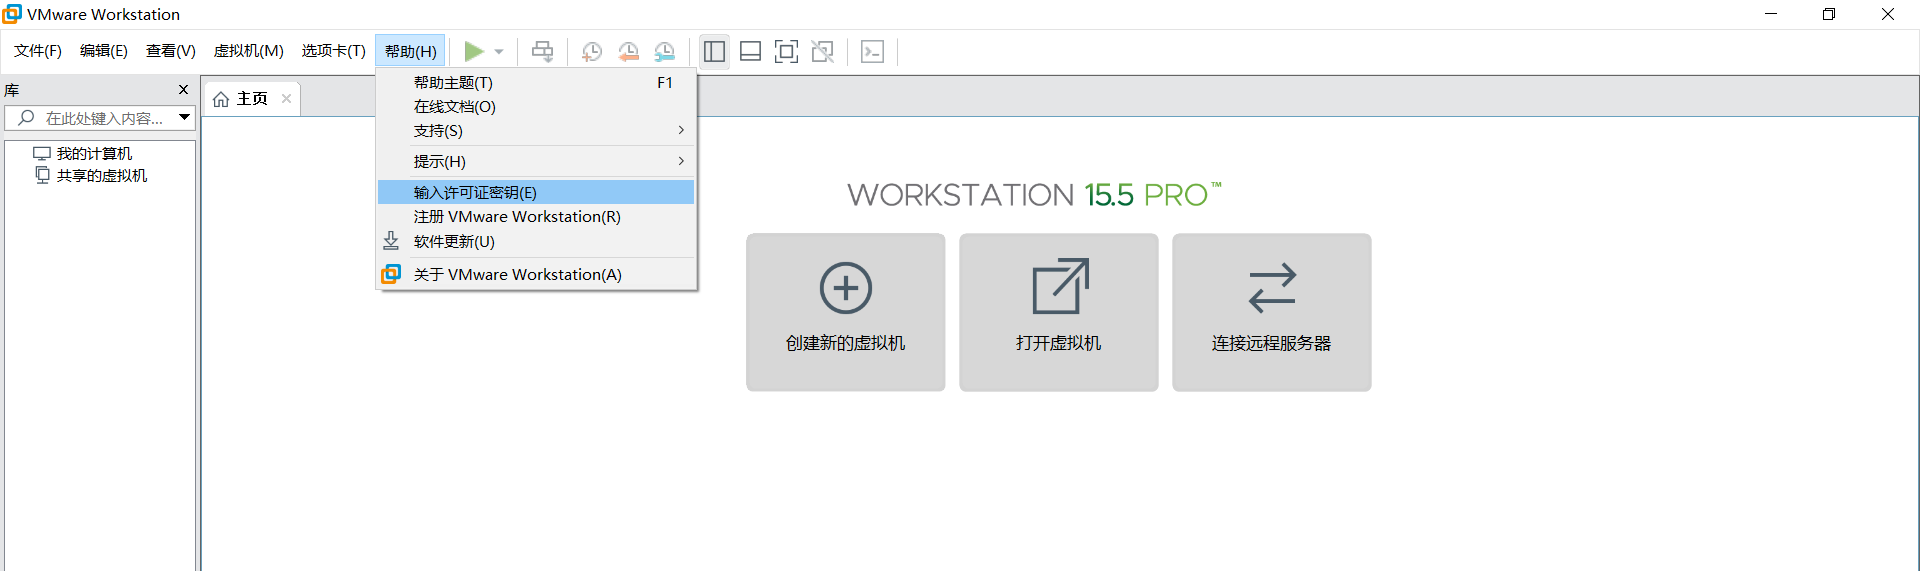Click the plus icon for new virtual machine
The width and height of the screenshot is (1920, 571).
click(x=846, y=288)
